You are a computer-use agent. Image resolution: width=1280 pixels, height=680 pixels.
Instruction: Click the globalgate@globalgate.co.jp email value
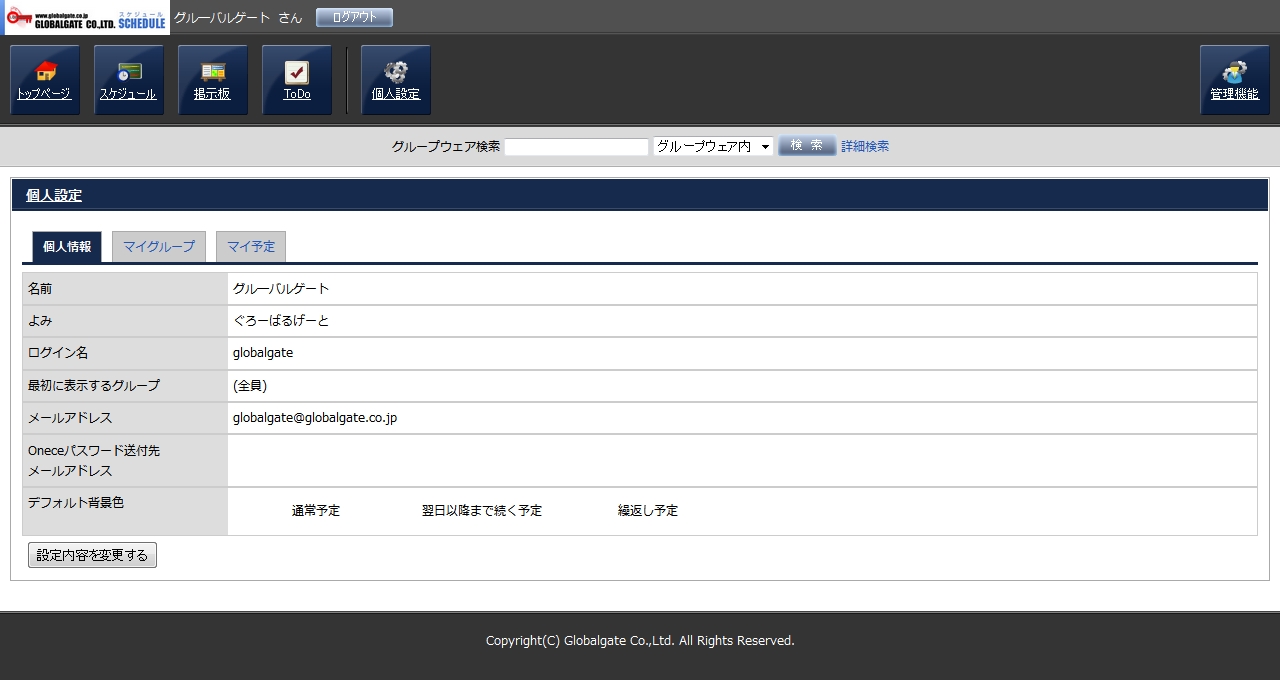click(315, 418)
